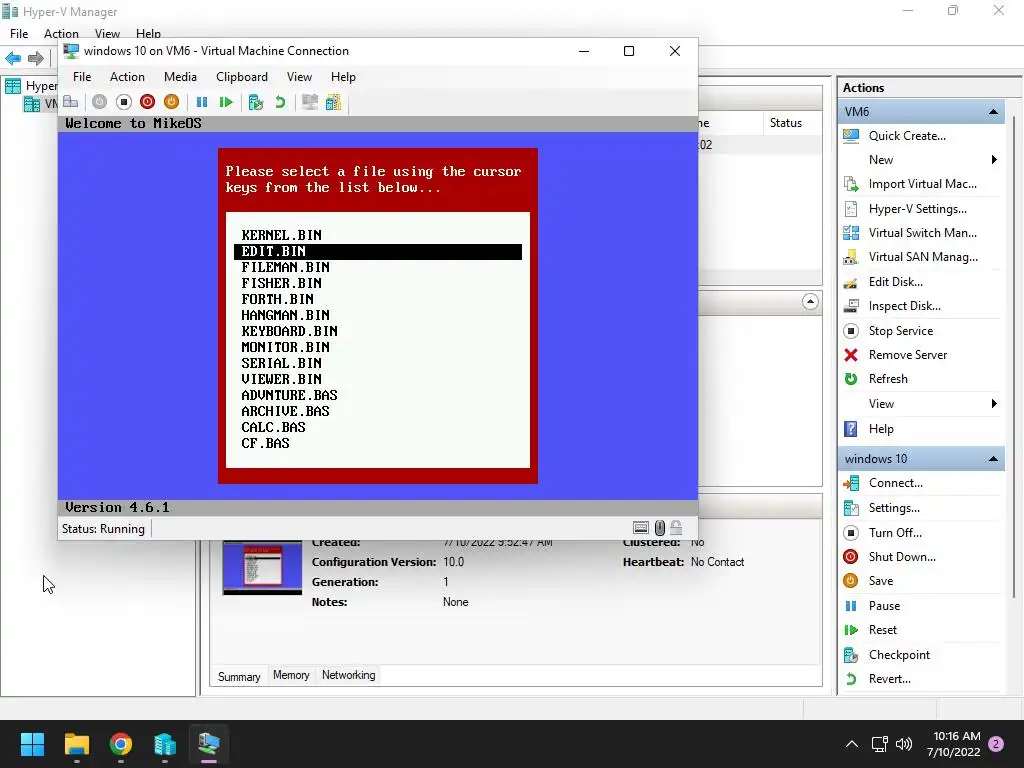
Task: Open Virtual SAN Manager action
Action: (x=923, y=257)
